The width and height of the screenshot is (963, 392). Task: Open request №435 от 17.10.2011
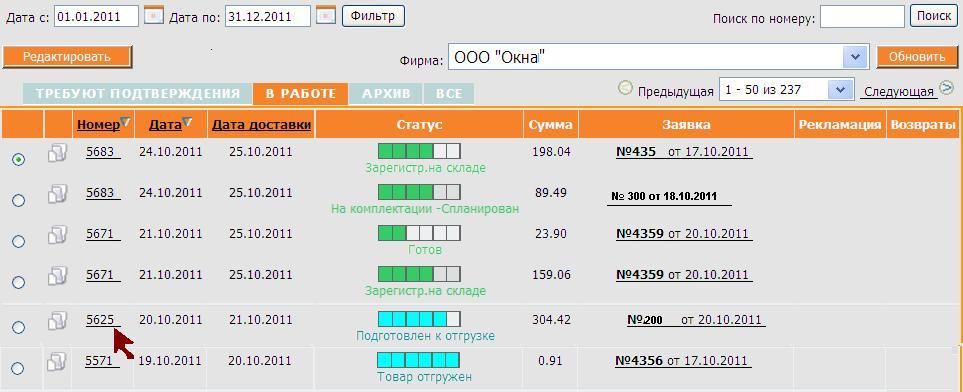click(x=684, y=152)
